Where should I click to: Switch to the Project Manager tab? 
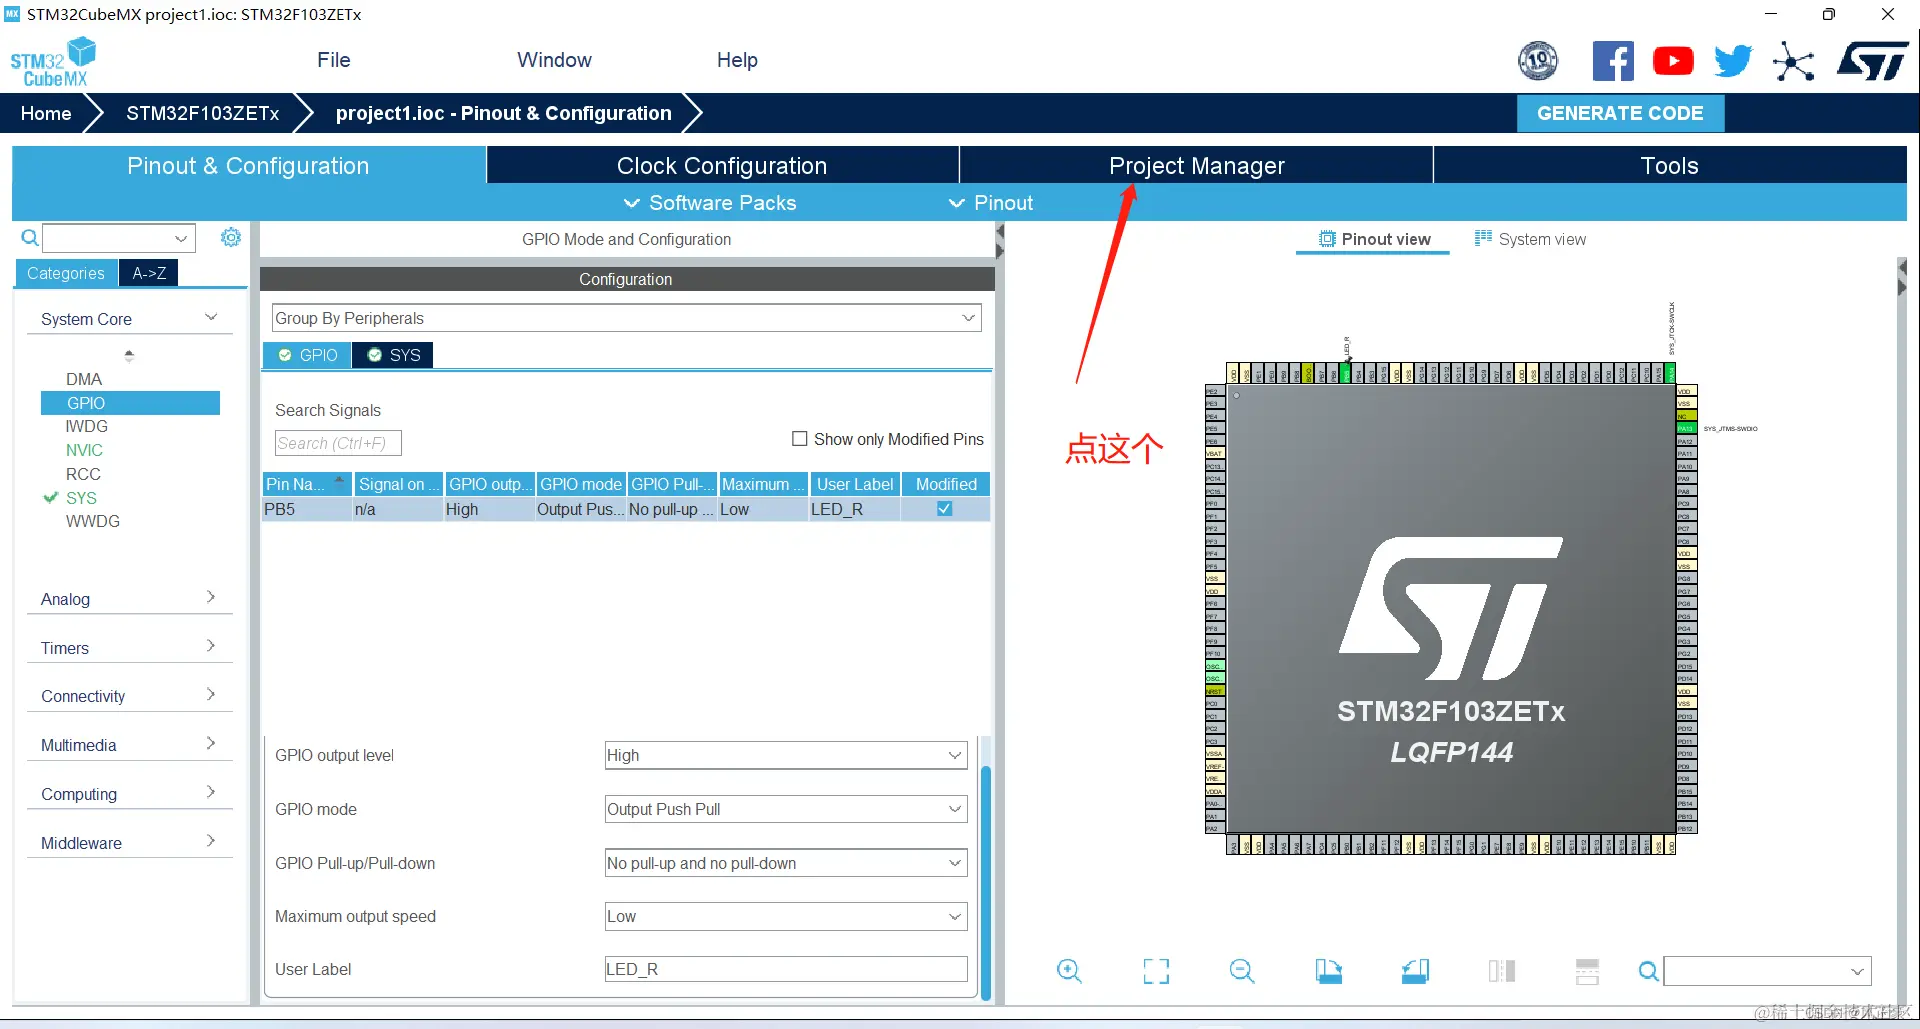pyautogui.click(x=1196, y=166)
